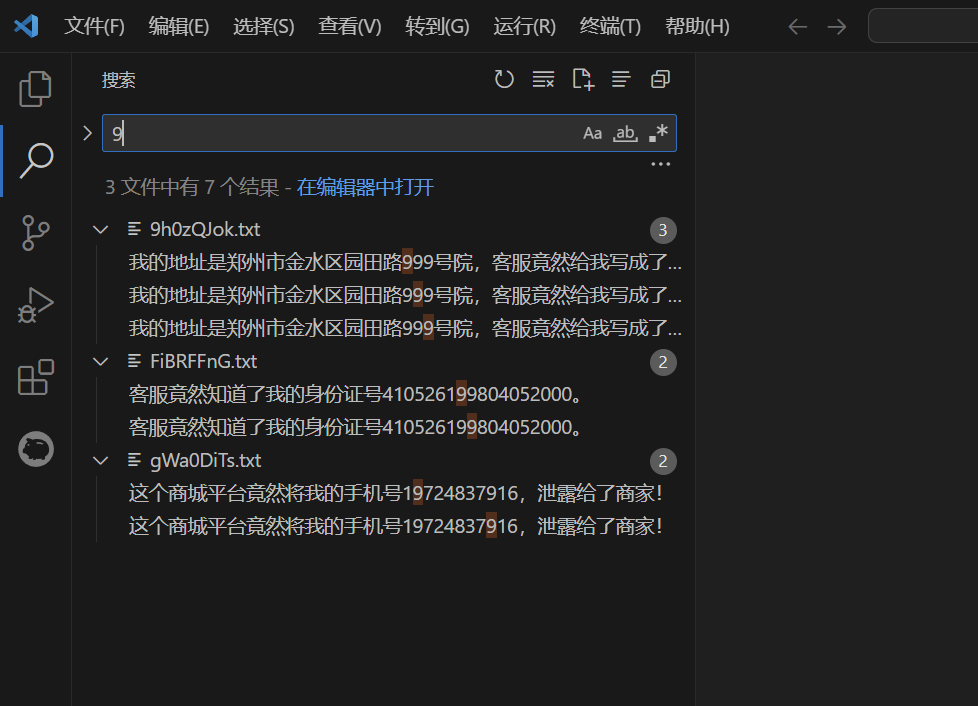
Task: Toggle Use Regular Expression option
Action: [x=658, y=133]
